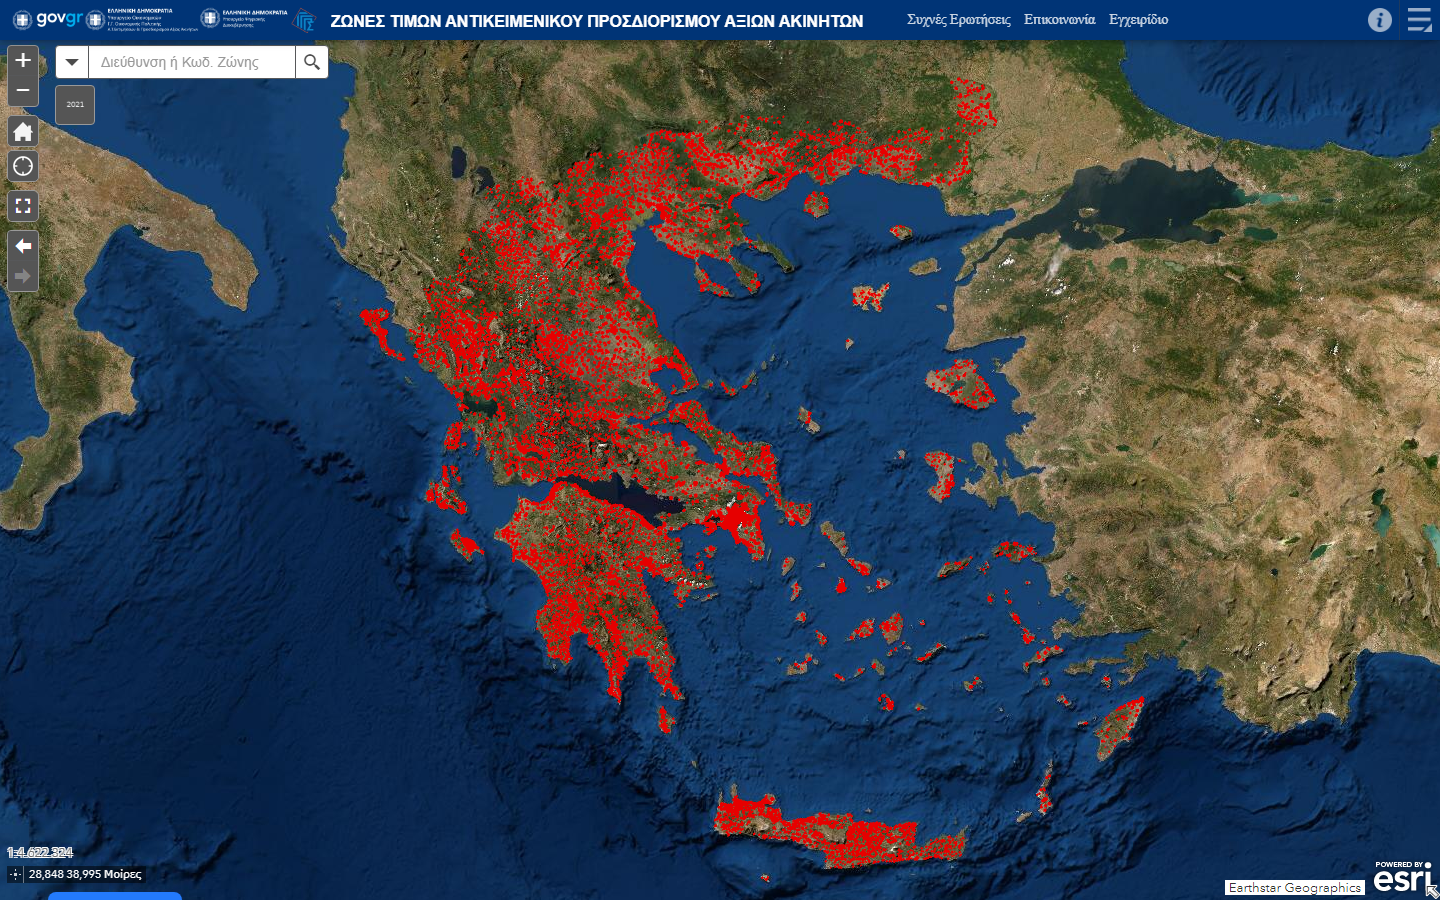Toggle the coordinate capture crosshair icon

[15, 874]
